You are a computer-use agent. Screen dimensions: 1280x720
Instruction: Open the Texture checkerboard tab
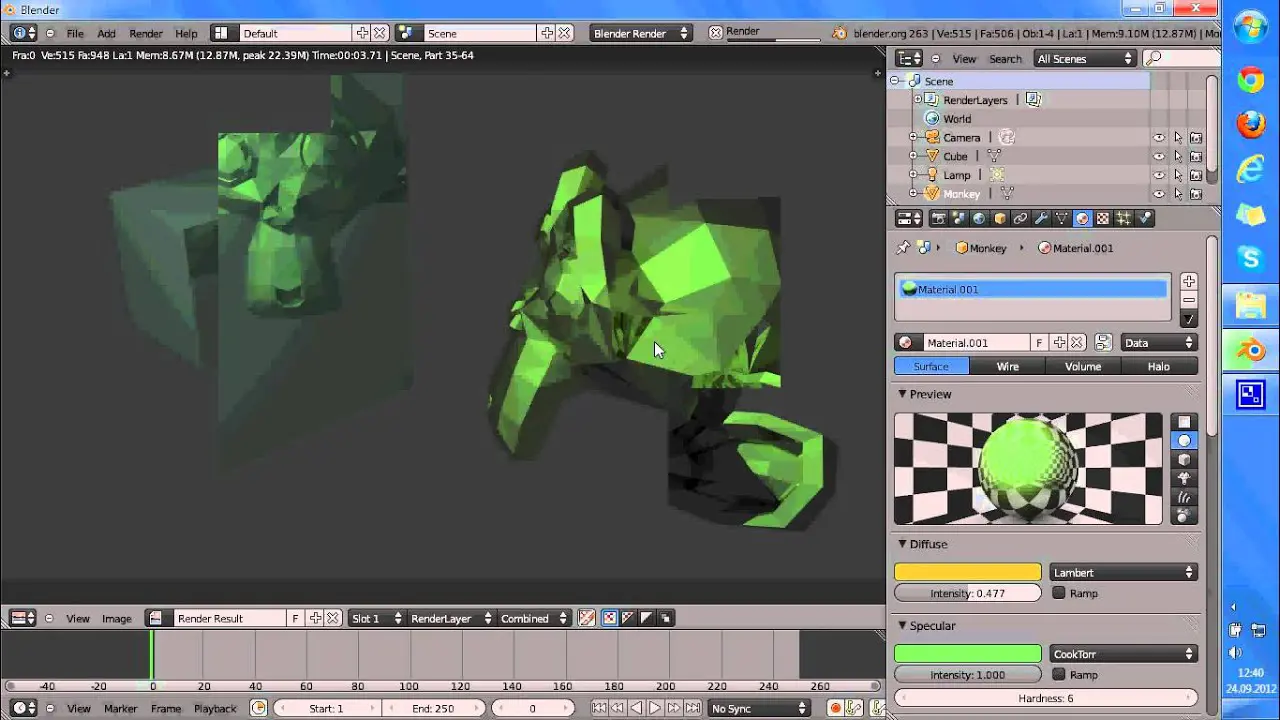click(1102, 218)
